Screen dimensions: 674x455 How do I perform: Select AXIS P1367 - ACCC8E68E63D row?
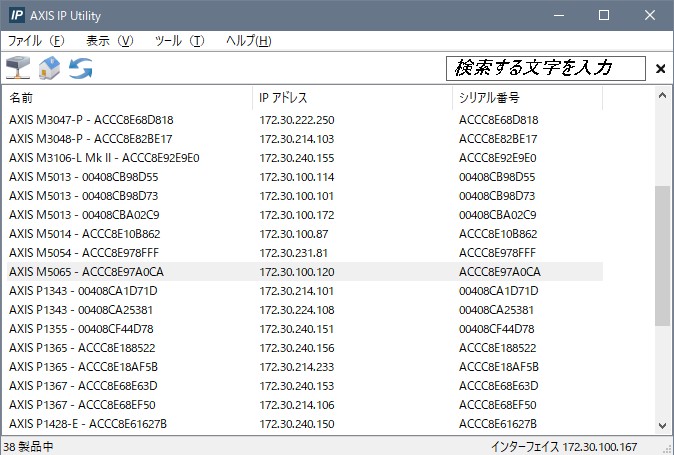click(x=305, y=386)
